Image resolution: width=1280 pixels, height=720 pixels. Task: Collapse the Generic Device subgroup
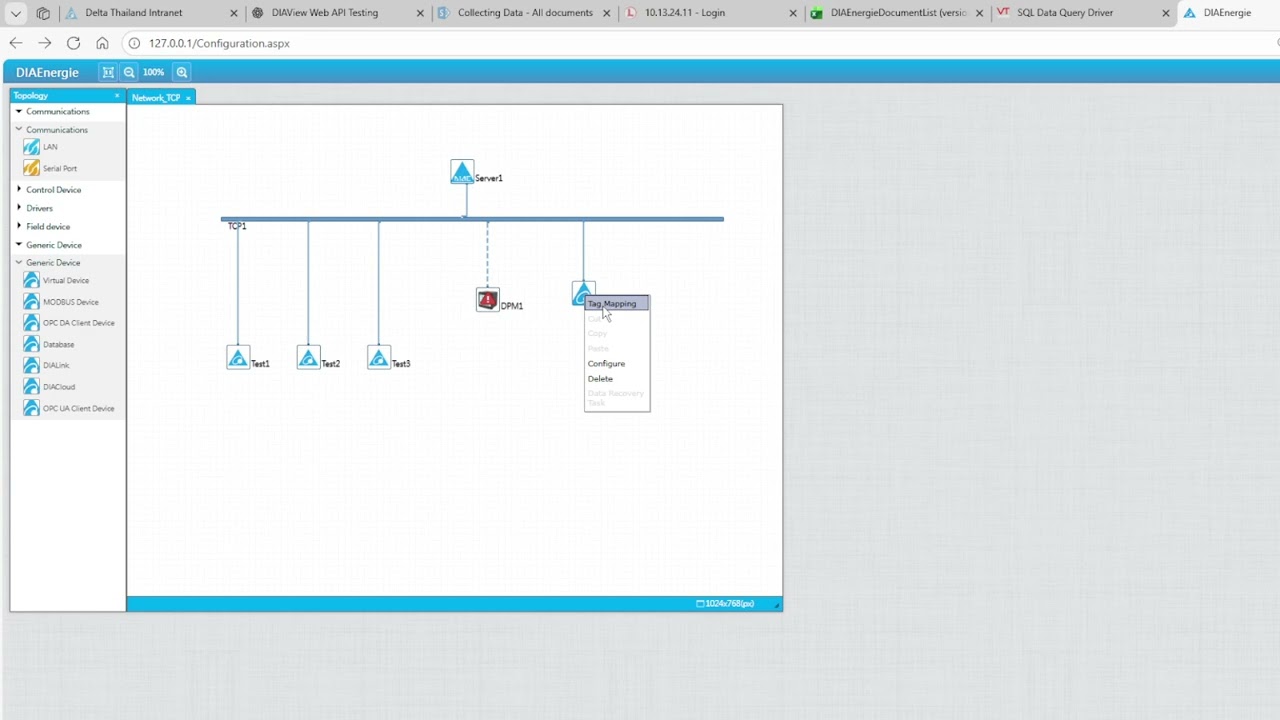coord(19,262)
